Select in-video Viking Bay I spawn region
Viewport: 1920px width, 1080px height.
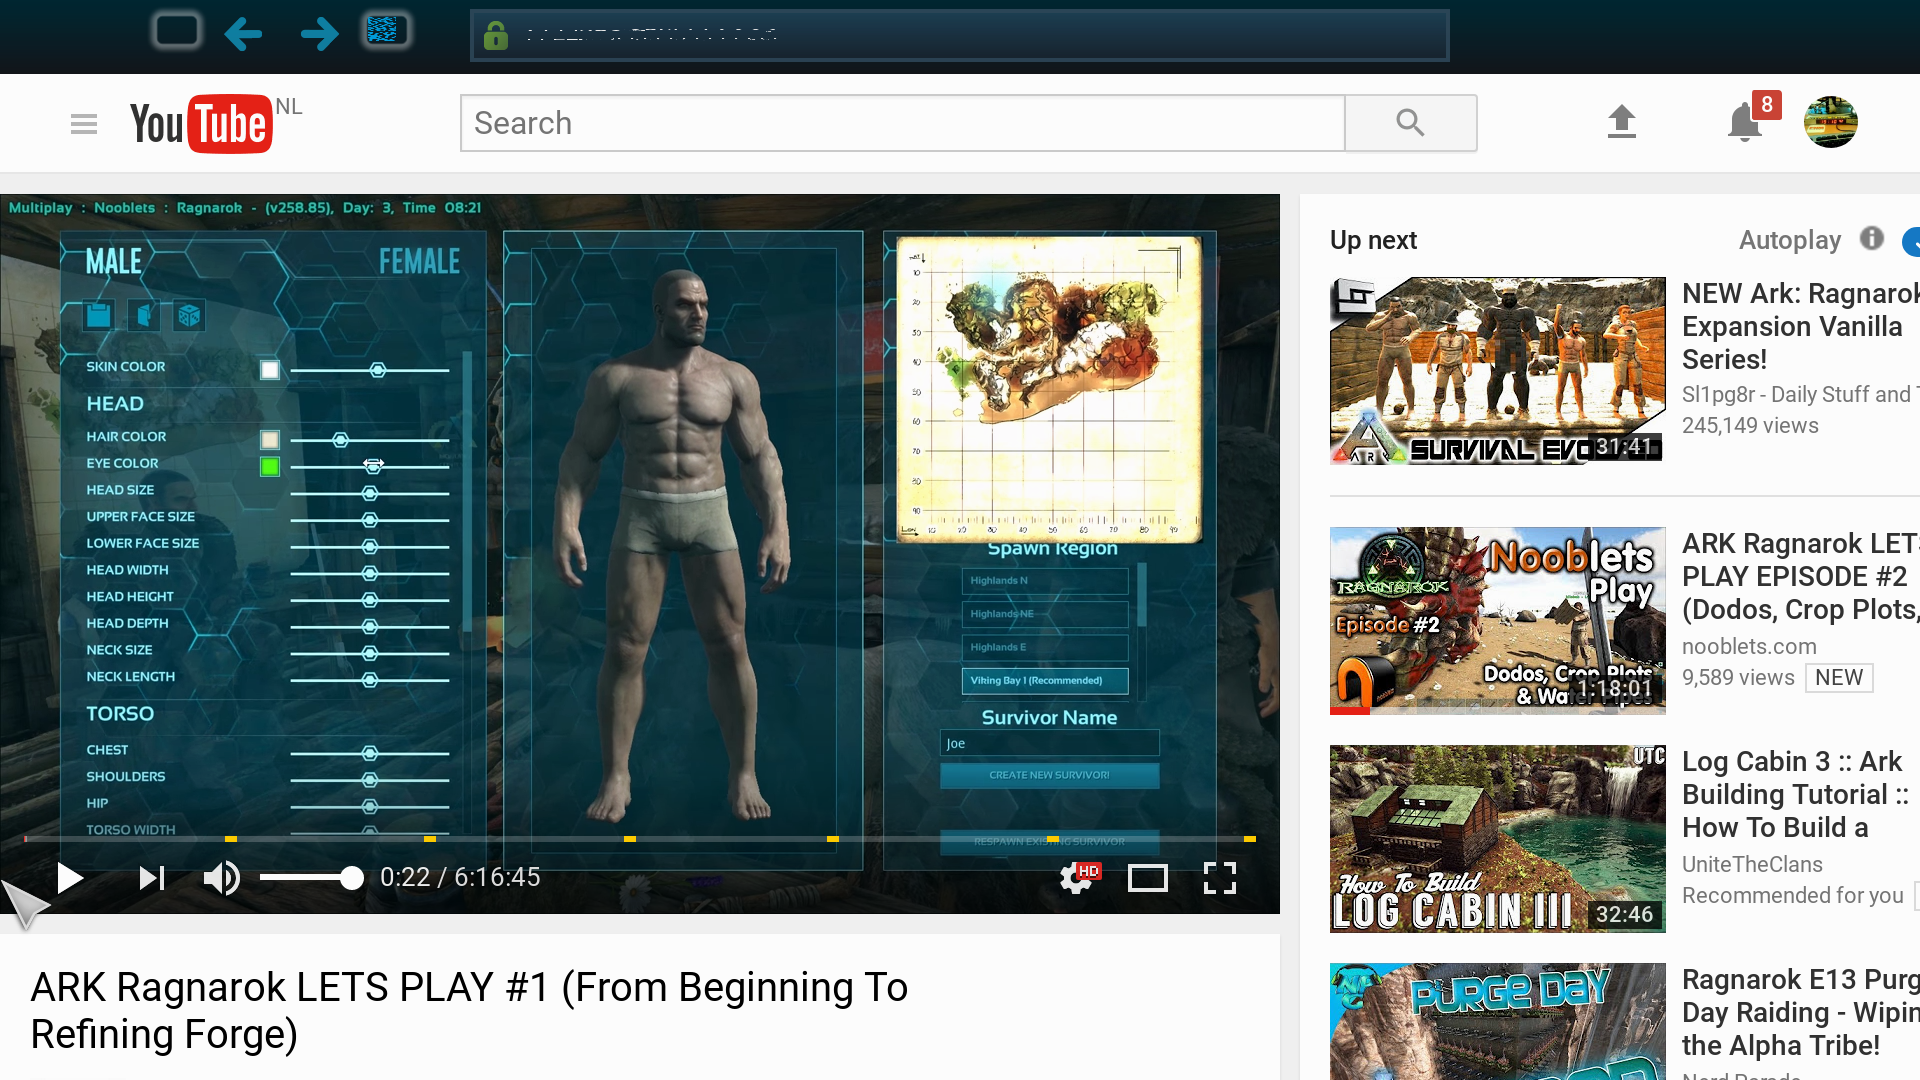(x=1045, y=681)
